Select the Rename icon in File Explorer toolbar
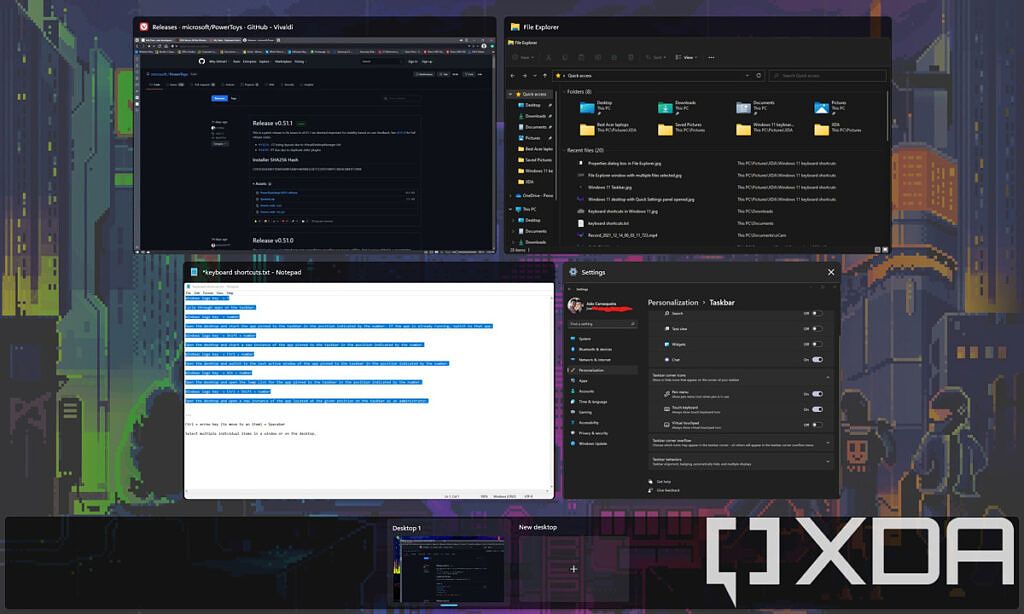 pyautogui.click(x=597, y=57)
